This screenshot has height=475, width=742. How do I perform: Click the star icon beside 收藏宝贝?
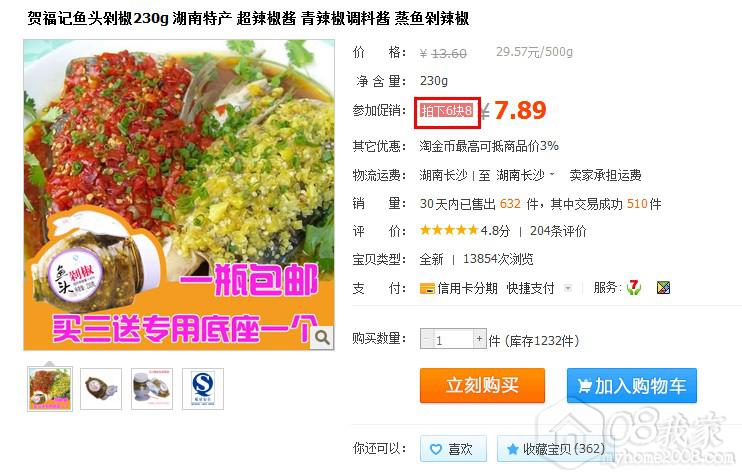(x=512, y=449)
